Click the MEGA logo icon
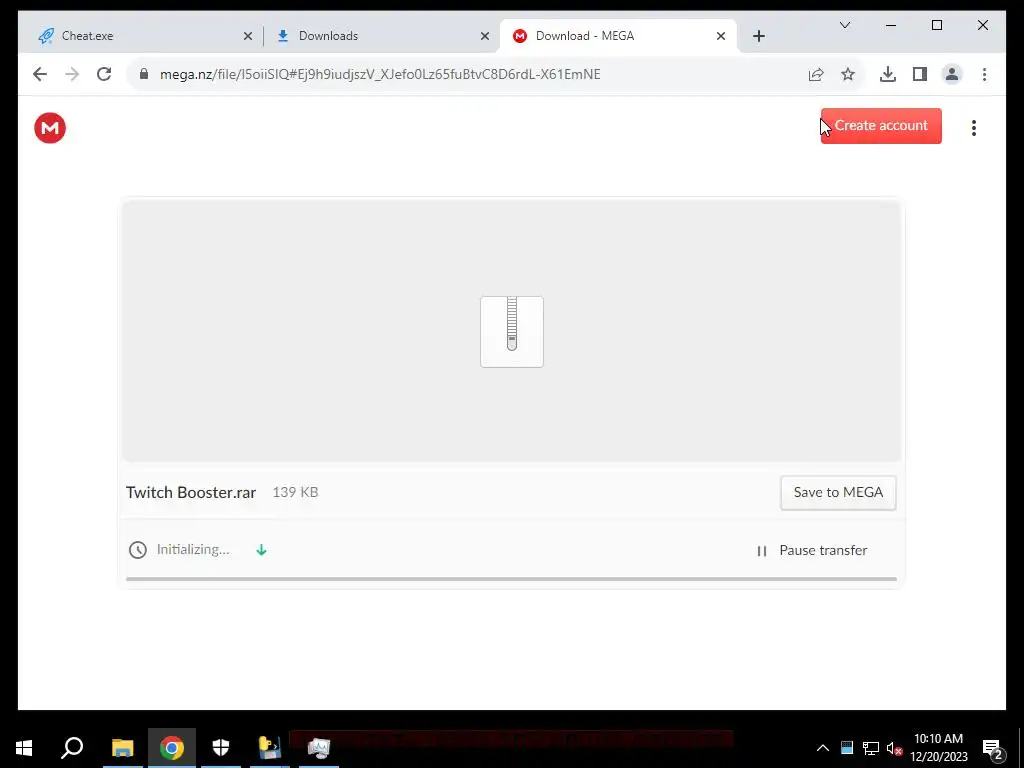The width and height of the screenshot is (1024, 768). pos(50,127)
